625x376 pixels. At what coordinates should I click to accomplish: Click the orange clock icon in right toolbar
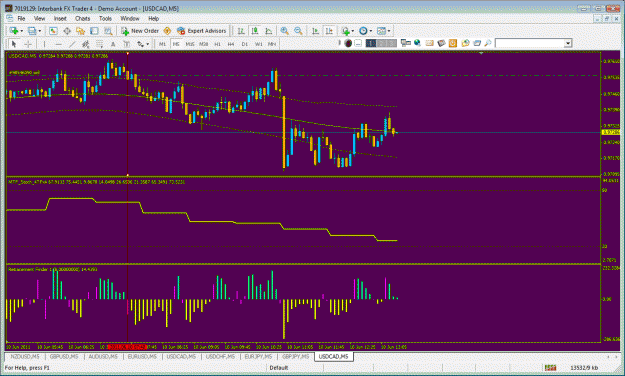point(453,43)
